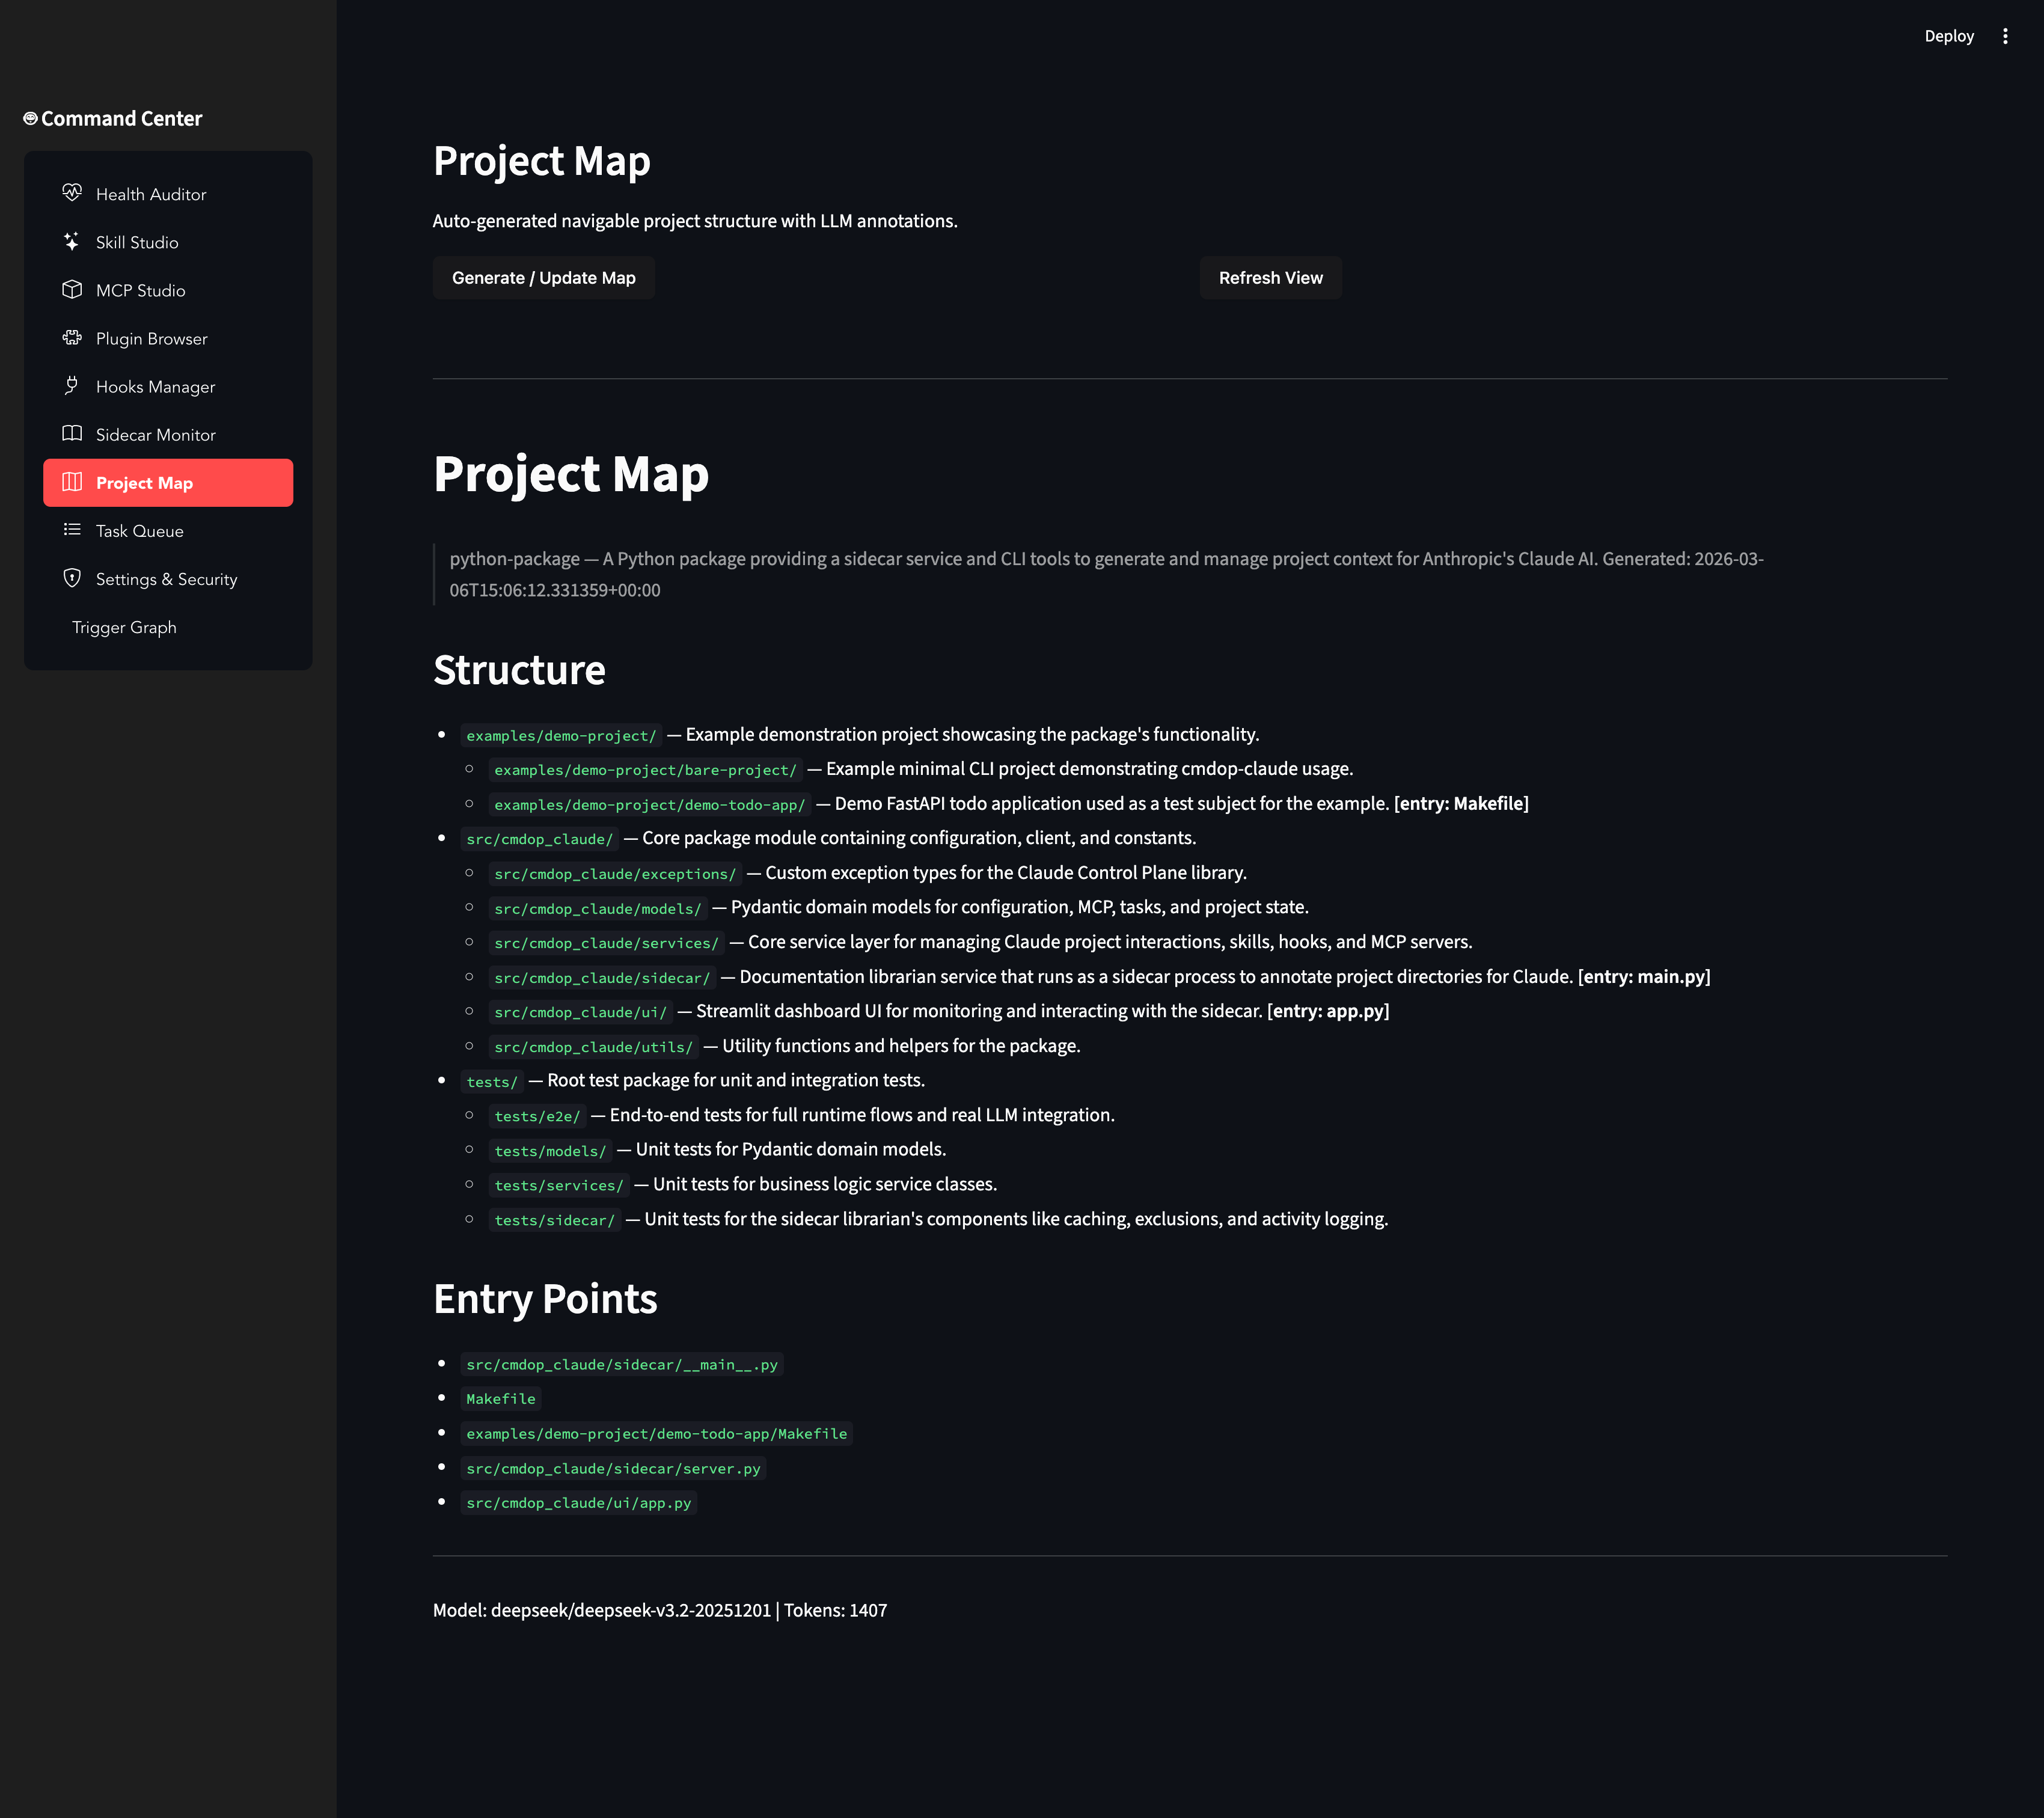Viewport: 2044px width, 1818px height.
Task: Click src/cmdop_claude/sidecar/server.py entry point
Action: (613, 1469)
